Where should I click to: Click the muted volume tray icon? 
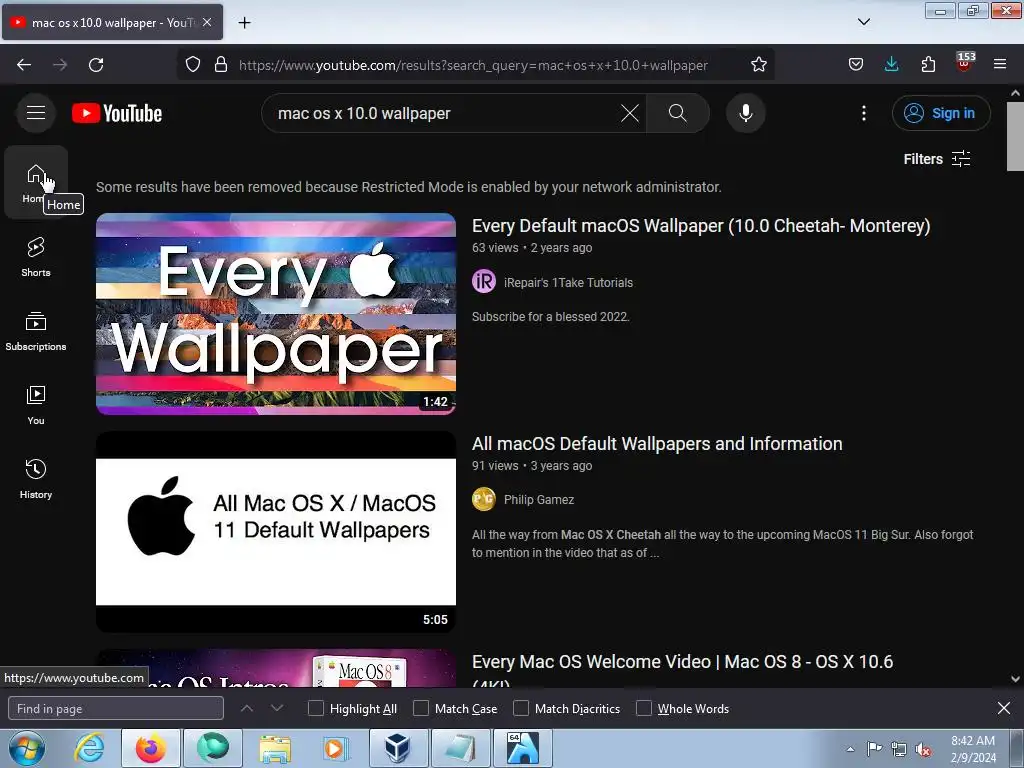coord(923,749)
